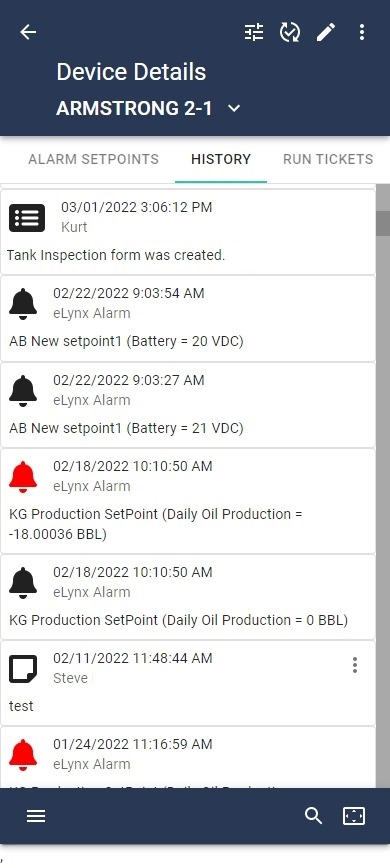Go back using the arrow icon
The height and width of the screenshot is (868, 390).
click(28, 32)
